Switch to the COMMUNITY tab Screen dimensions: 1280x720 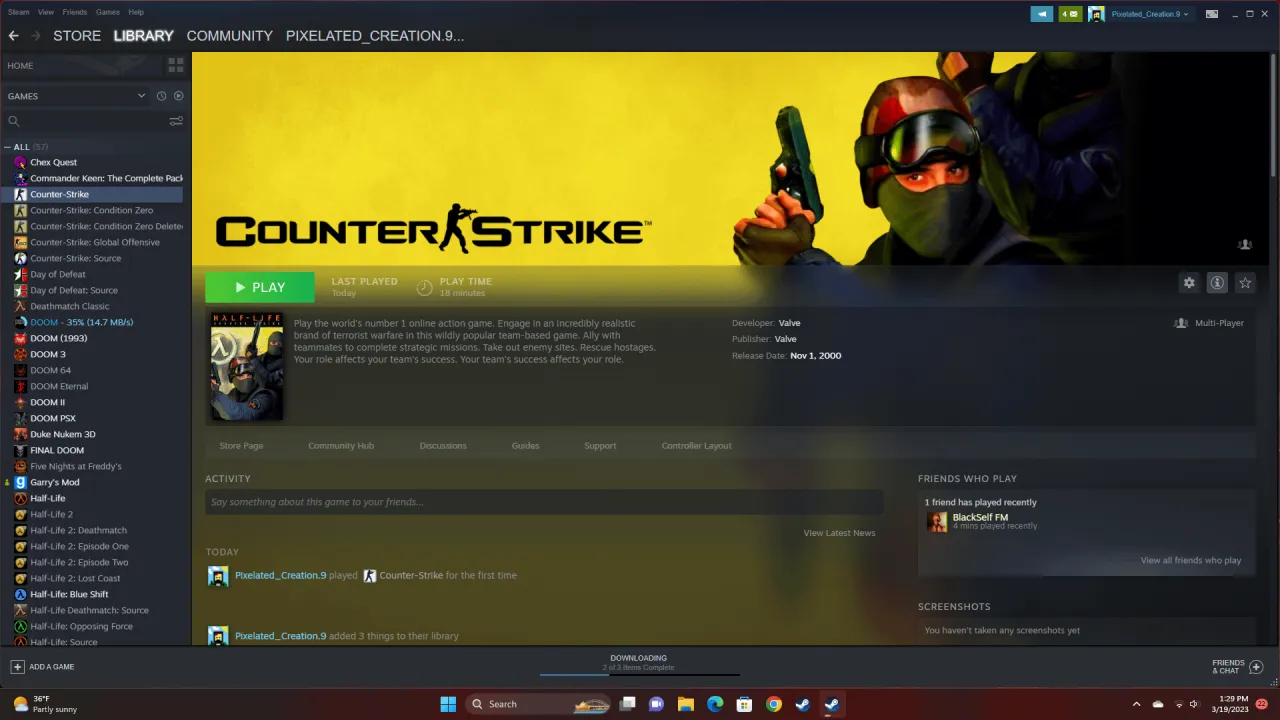pos(229,35)
